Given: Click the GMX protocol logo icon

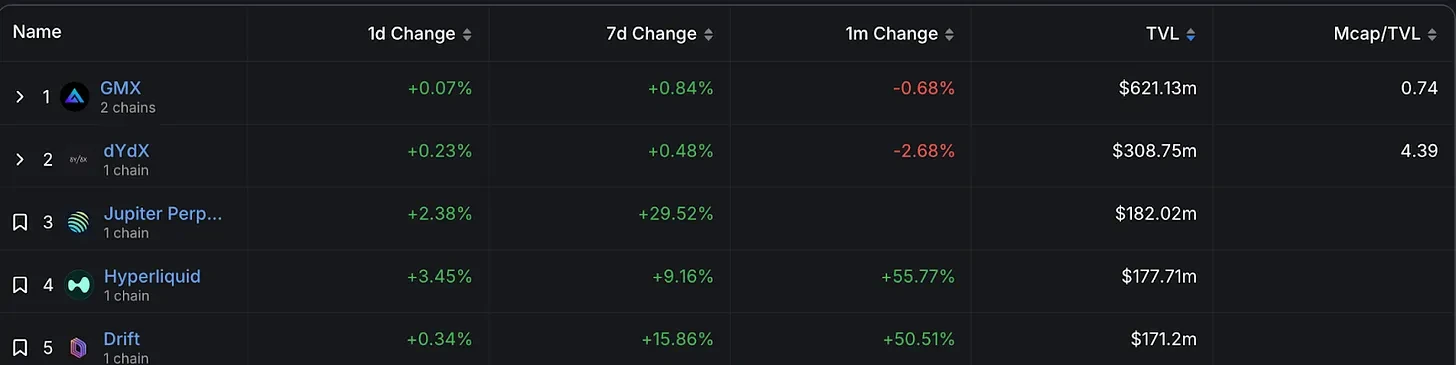Looking at the screenshot, I should coord(75,97).
